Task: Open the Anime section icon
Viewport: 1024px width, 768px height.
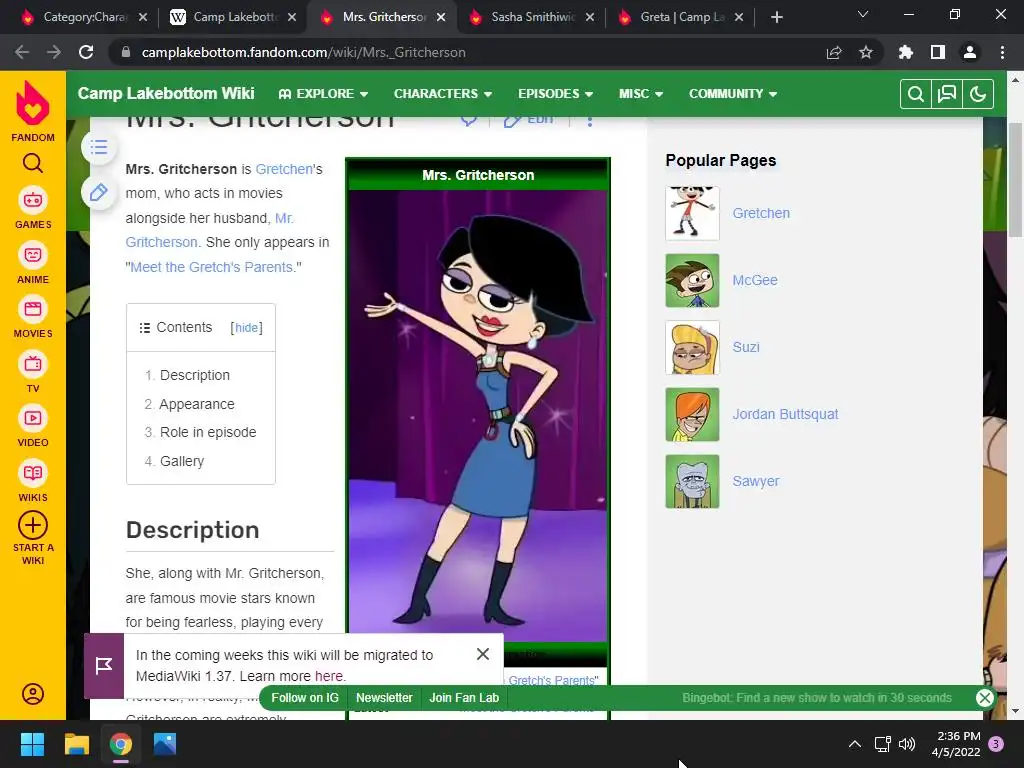Action: pyautogui.click(x=33, y=255)
